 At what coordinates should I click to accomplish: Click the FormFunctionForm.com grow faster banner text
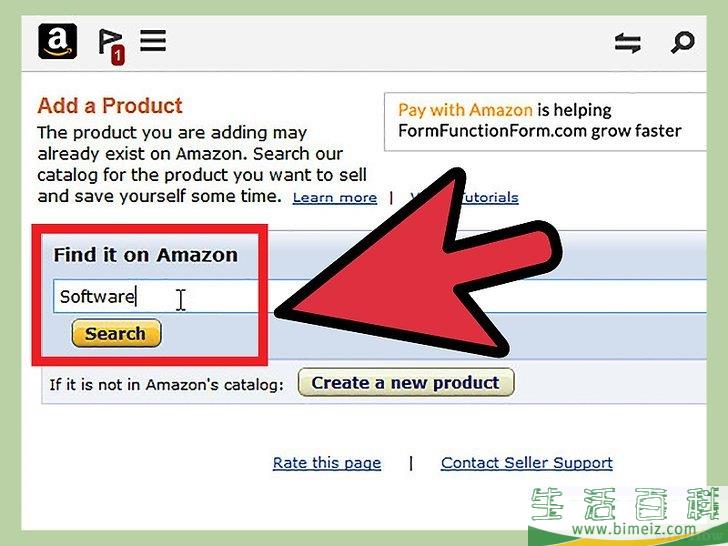[x=540, y=131]
